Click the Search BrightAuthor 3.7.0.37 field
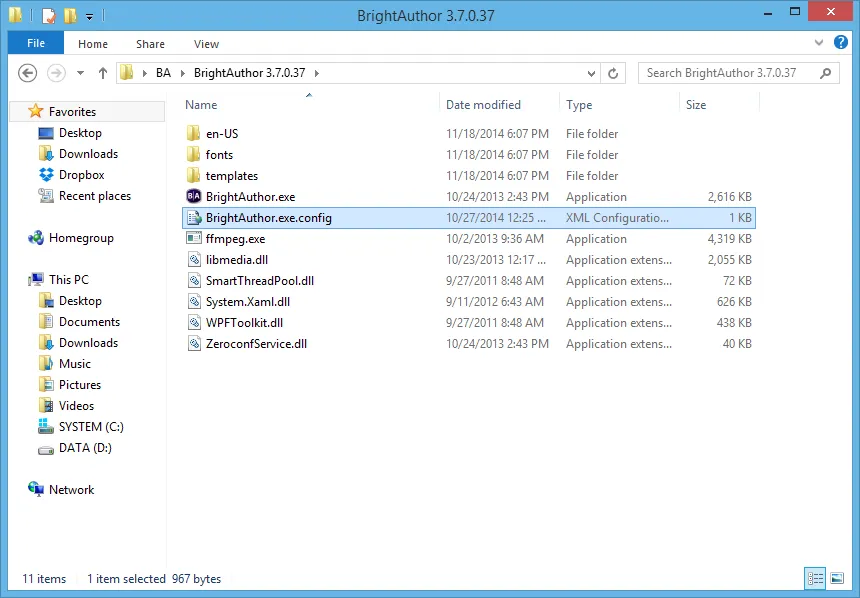Screen dimensions: 860x598 (x=738, y=73)
